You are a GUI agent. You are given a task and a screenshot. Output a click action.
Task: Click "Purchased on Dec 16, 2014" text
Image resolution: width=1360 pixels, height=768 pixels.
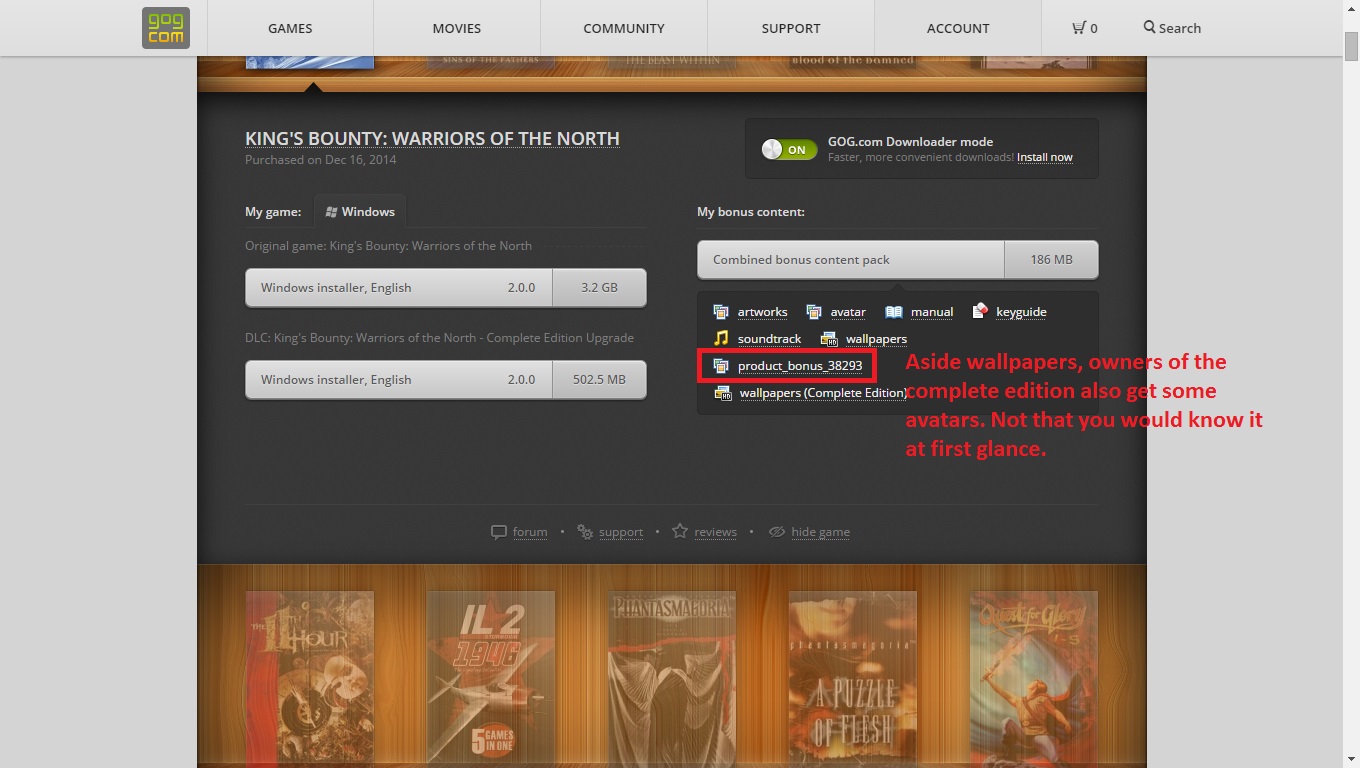(x=321, y=160)
